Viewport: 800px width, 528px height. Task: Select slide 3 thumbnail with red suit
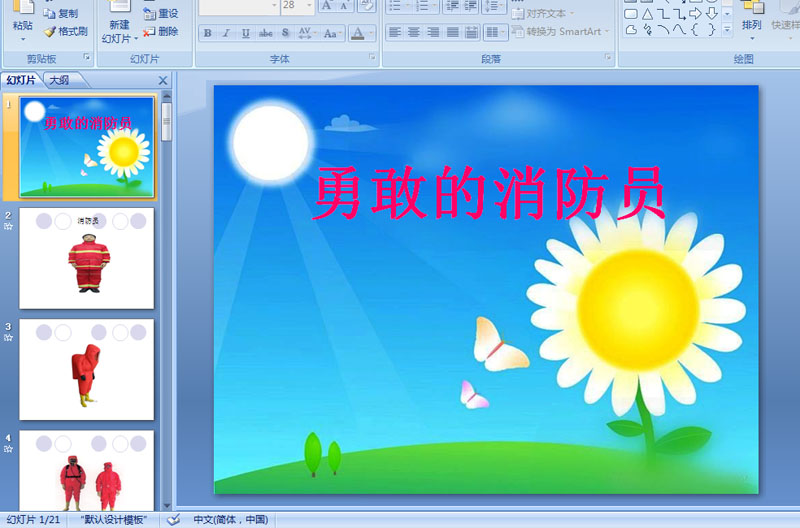coord(86,369)
